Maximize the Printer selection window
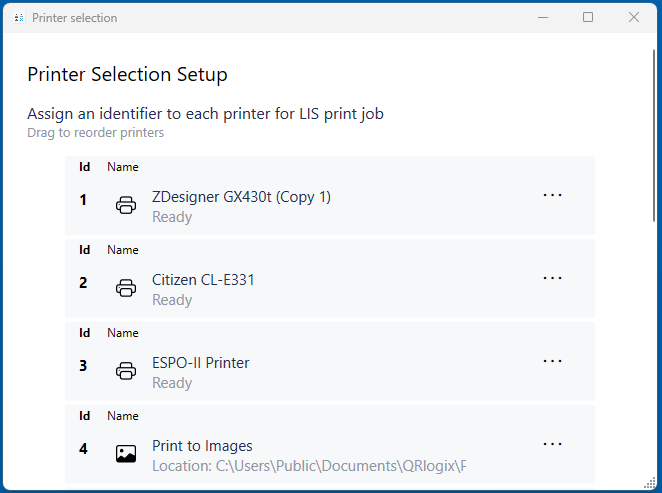662x493 pixels. tap(588, 17)
